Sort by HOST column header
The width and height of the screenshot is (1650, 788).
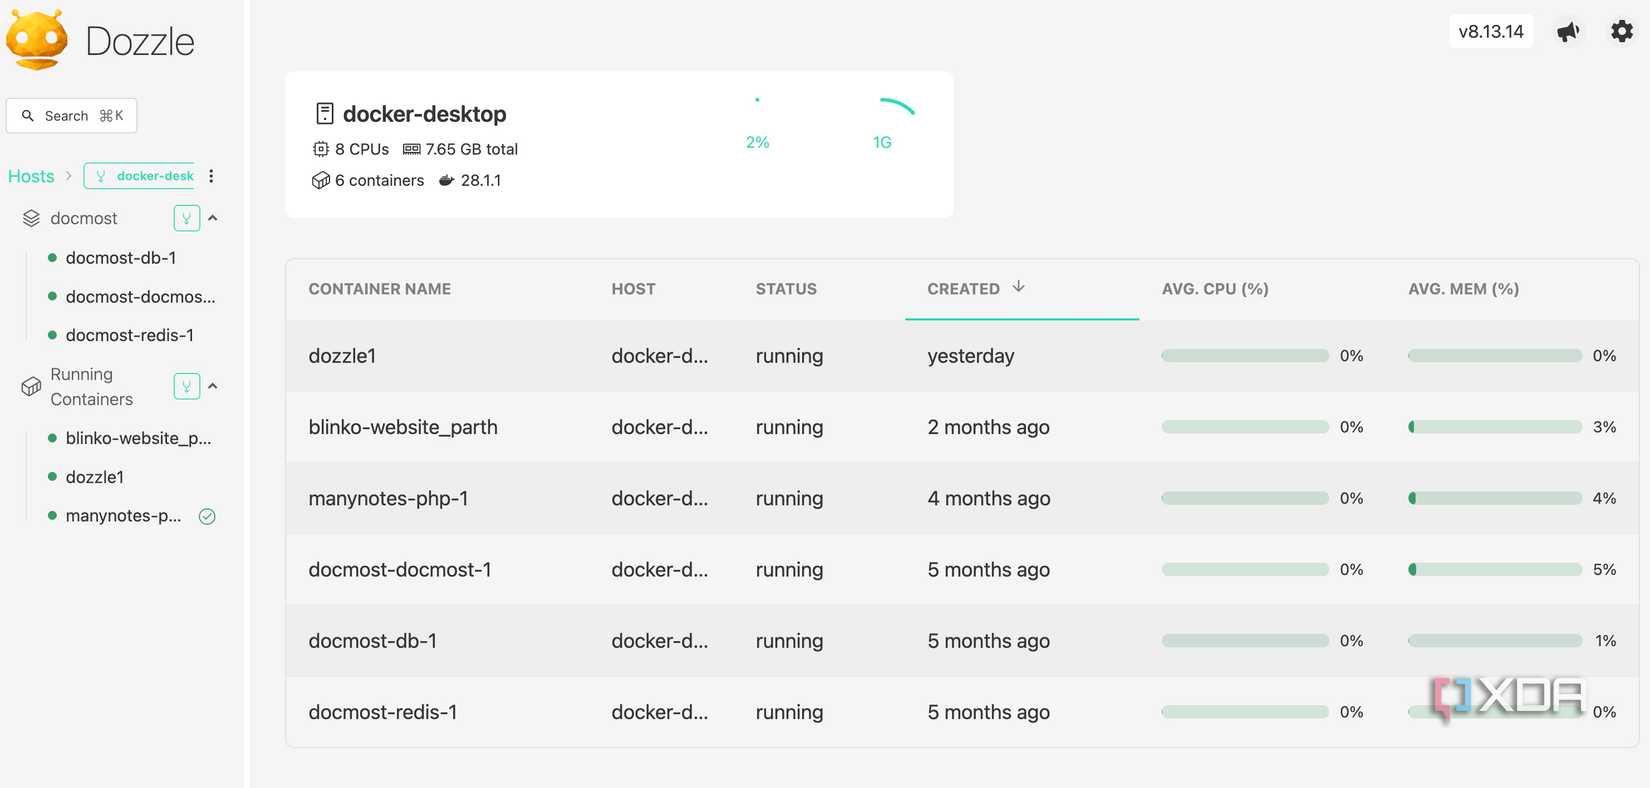click(x=633, y=289)
